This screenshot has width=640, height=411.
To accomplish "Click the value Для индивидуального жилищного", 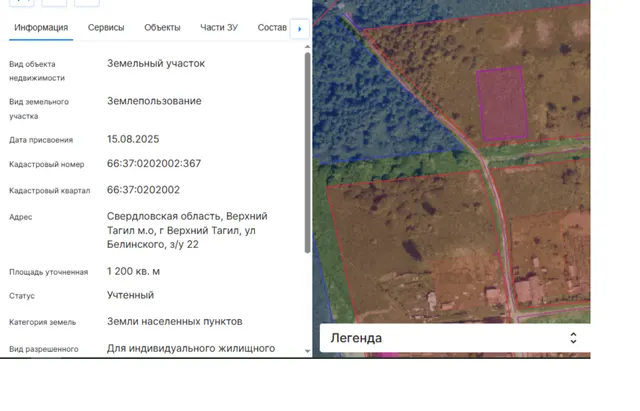I will coord(191,349).
